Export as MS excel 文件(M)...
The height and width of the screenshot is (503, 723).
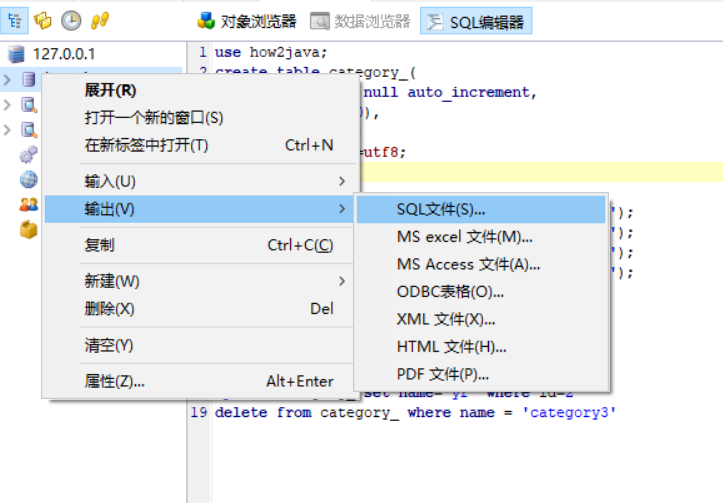click(x=481, y=237)
